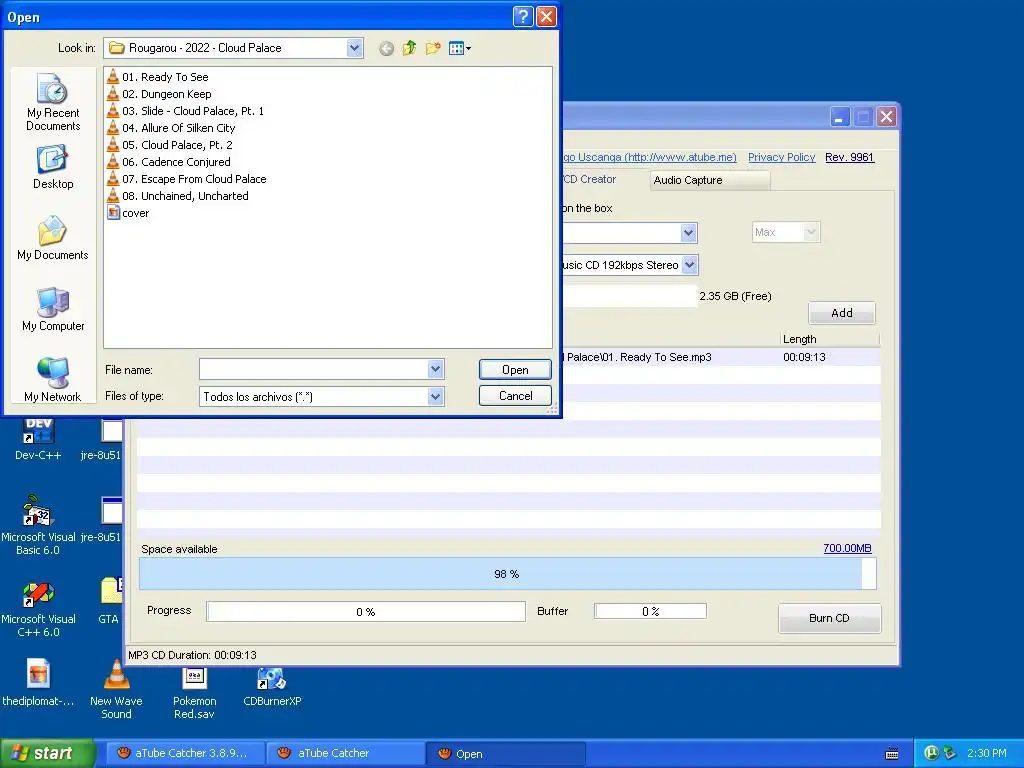This screenshot has height=768, width=1024.
Task: Select Microsoft Visual C++ 6.0 desktop icon
Action: coord(38,609)
